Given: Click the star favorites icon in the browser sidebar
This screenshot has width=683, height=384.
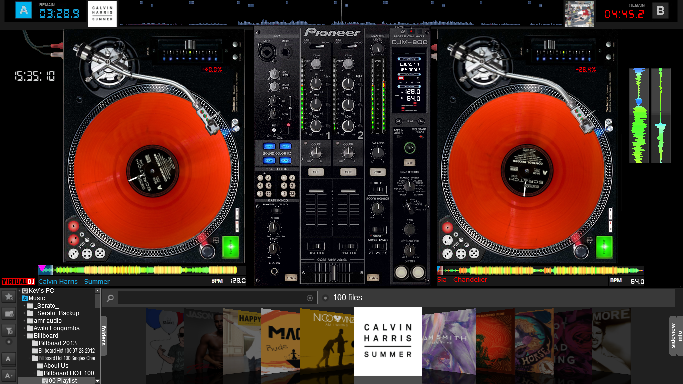Looking at the screenshot, I should (x=9, y=297).
